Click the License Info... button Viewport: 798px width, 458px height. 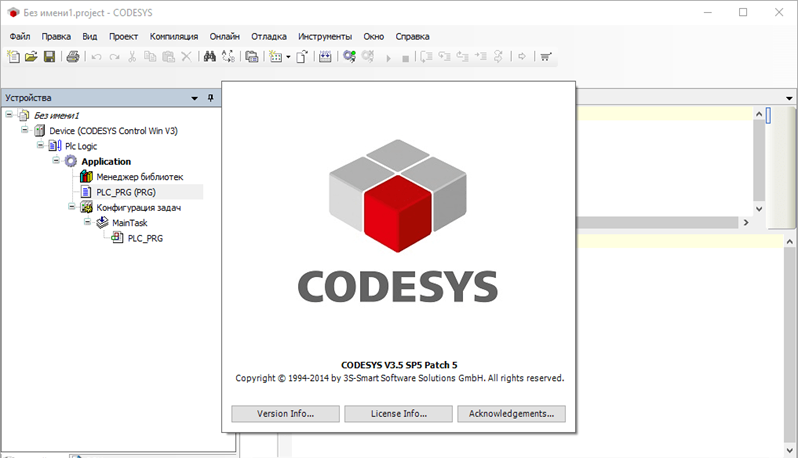[398, 414]
